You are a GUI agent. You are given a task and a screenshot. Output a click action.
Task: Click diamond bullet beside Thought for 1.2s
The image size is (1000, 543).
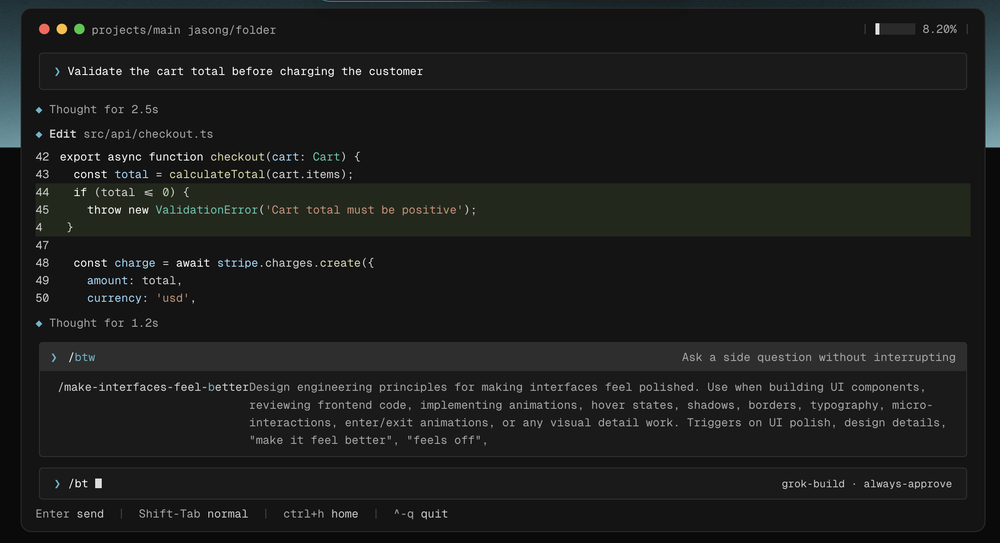pos(39,324)
